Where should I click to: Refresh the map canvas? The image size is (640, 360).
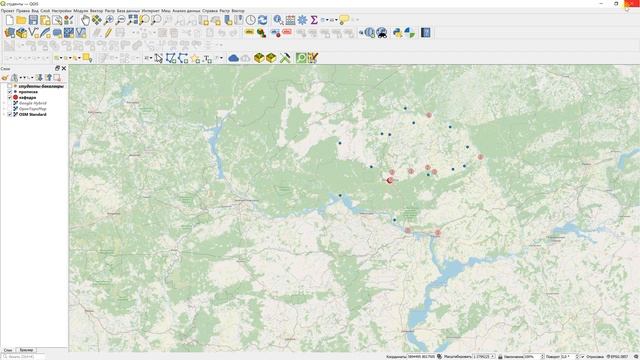click(262, 20)
